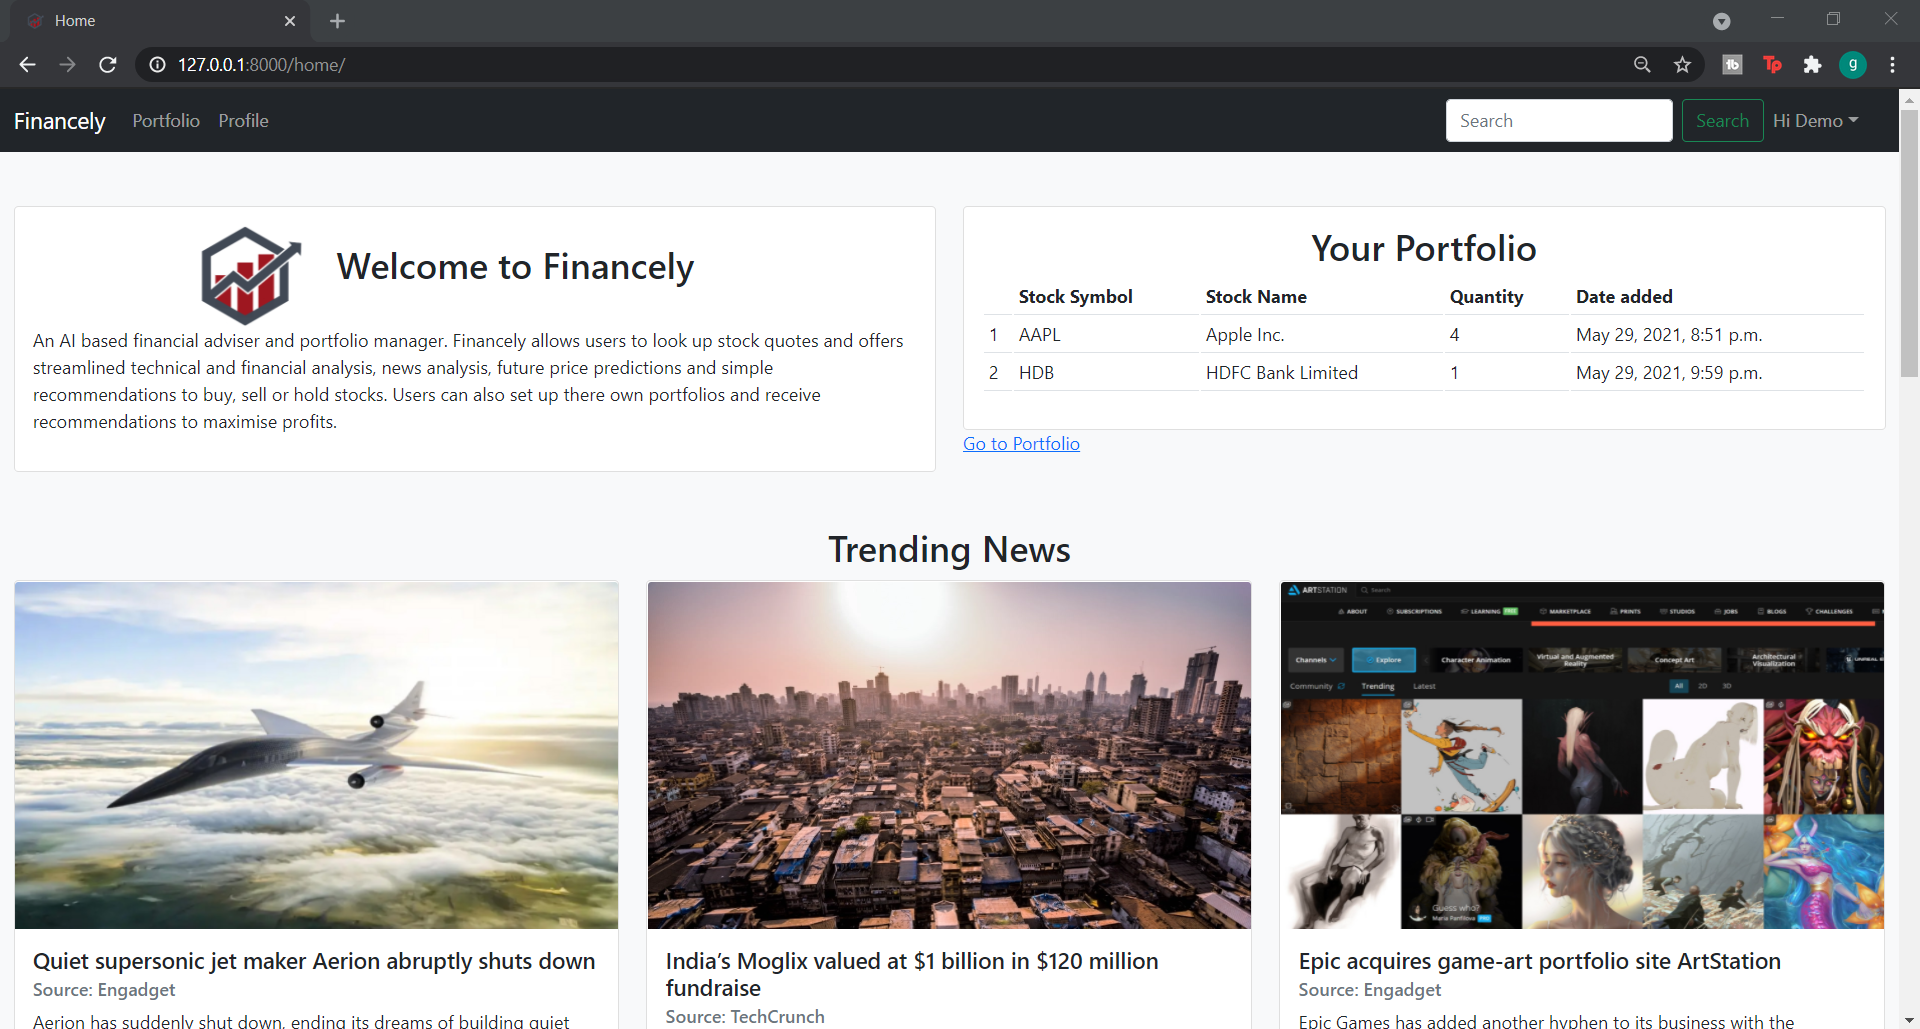Screen dimensions: 1920x1029
Task: Click the site information icon in address bar
Action: pos(157,65)
